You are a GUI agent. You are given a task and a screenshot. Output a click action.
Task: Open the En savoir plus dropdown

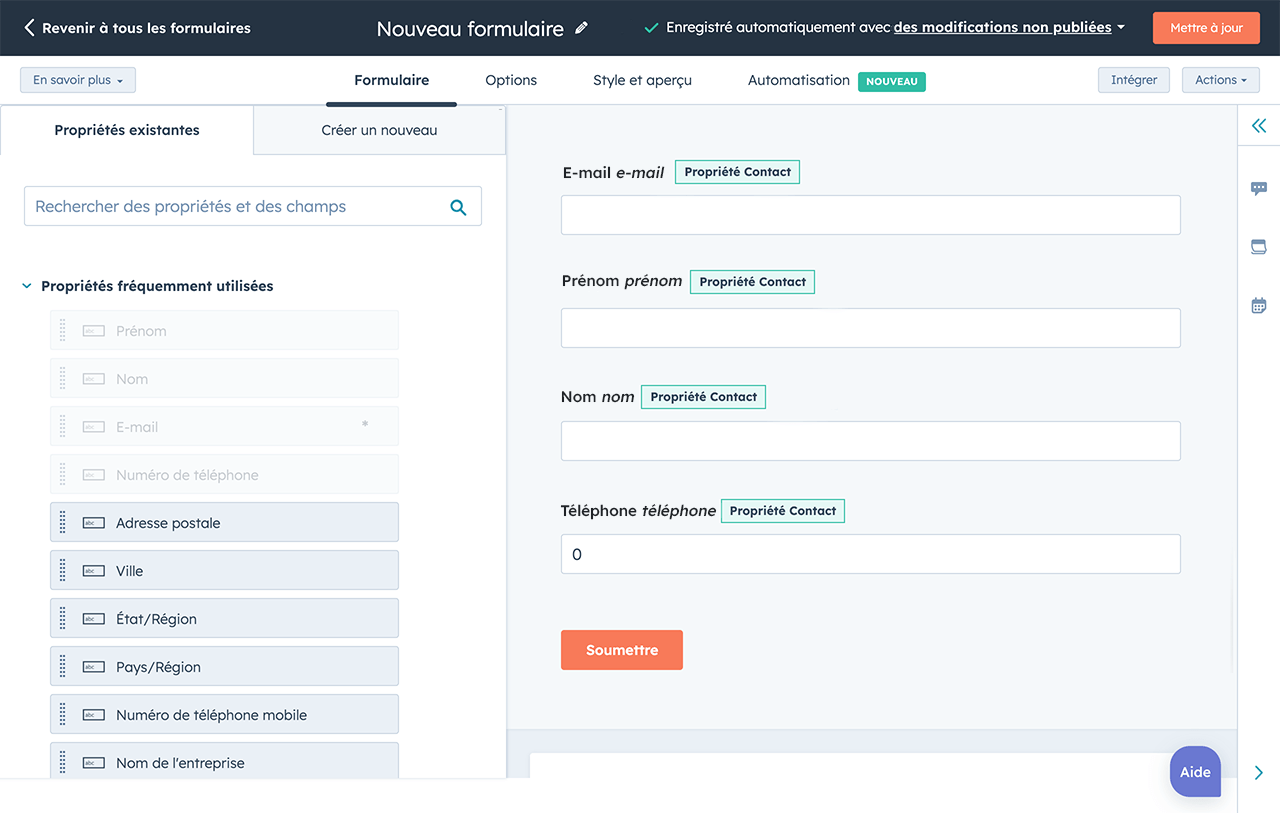[x=77, y=79]
